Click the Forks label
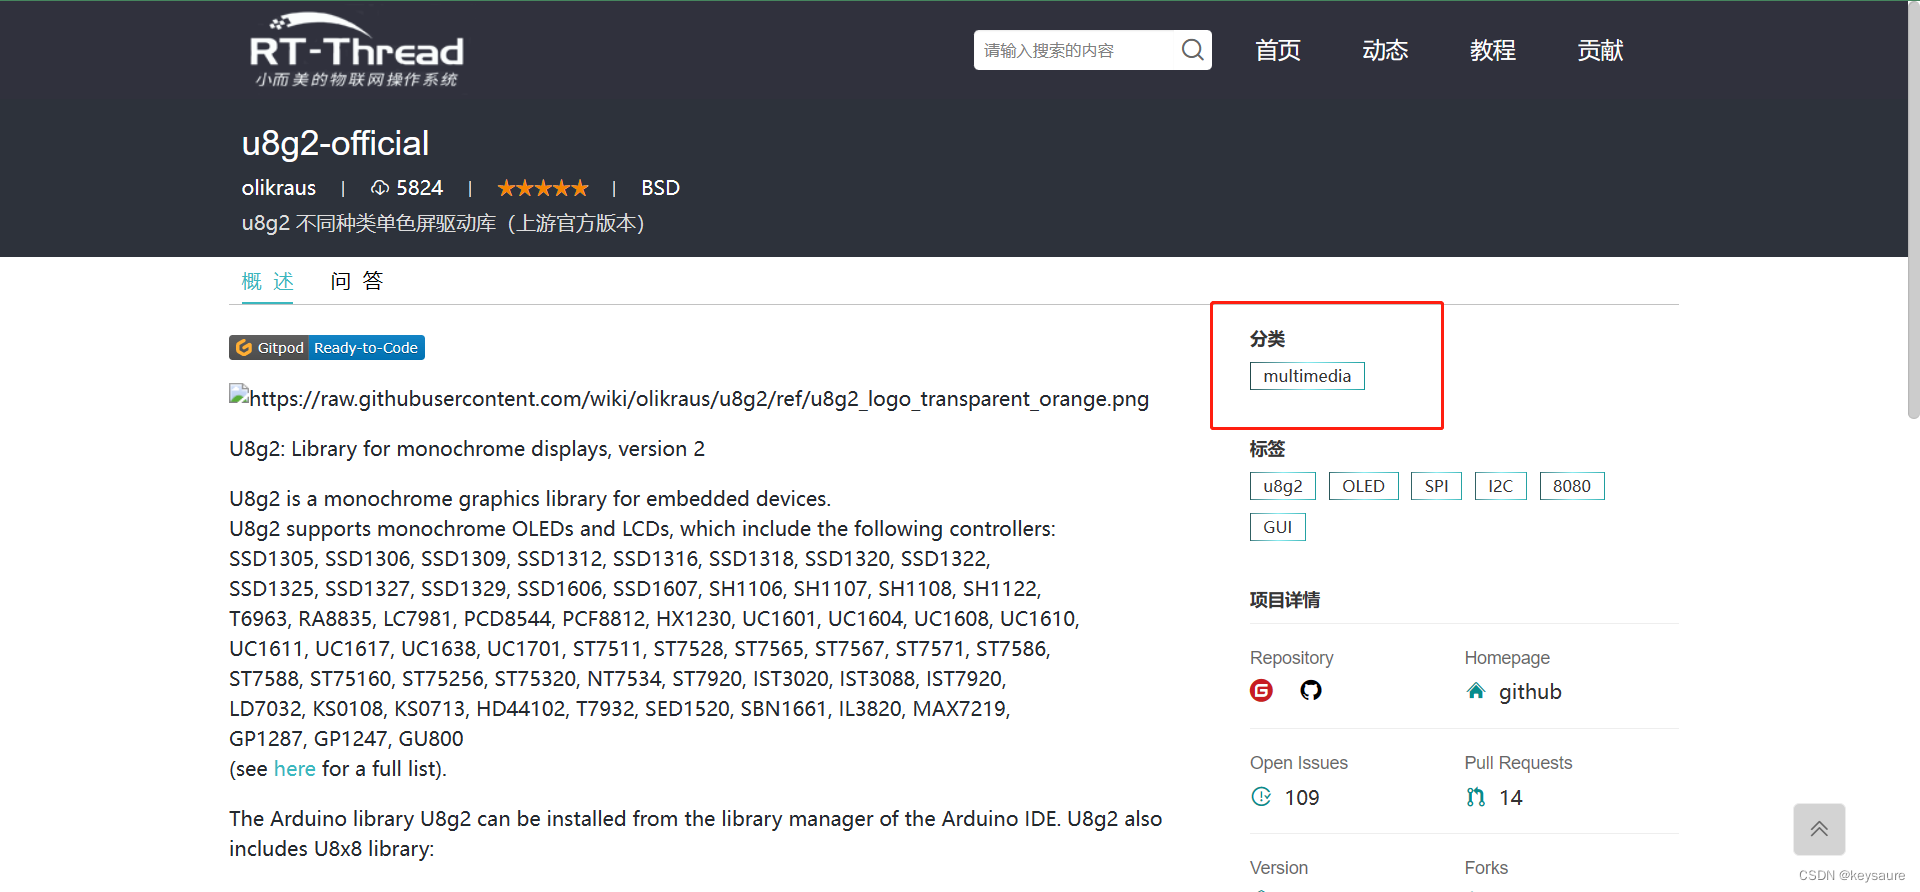 click(1486, 867)
